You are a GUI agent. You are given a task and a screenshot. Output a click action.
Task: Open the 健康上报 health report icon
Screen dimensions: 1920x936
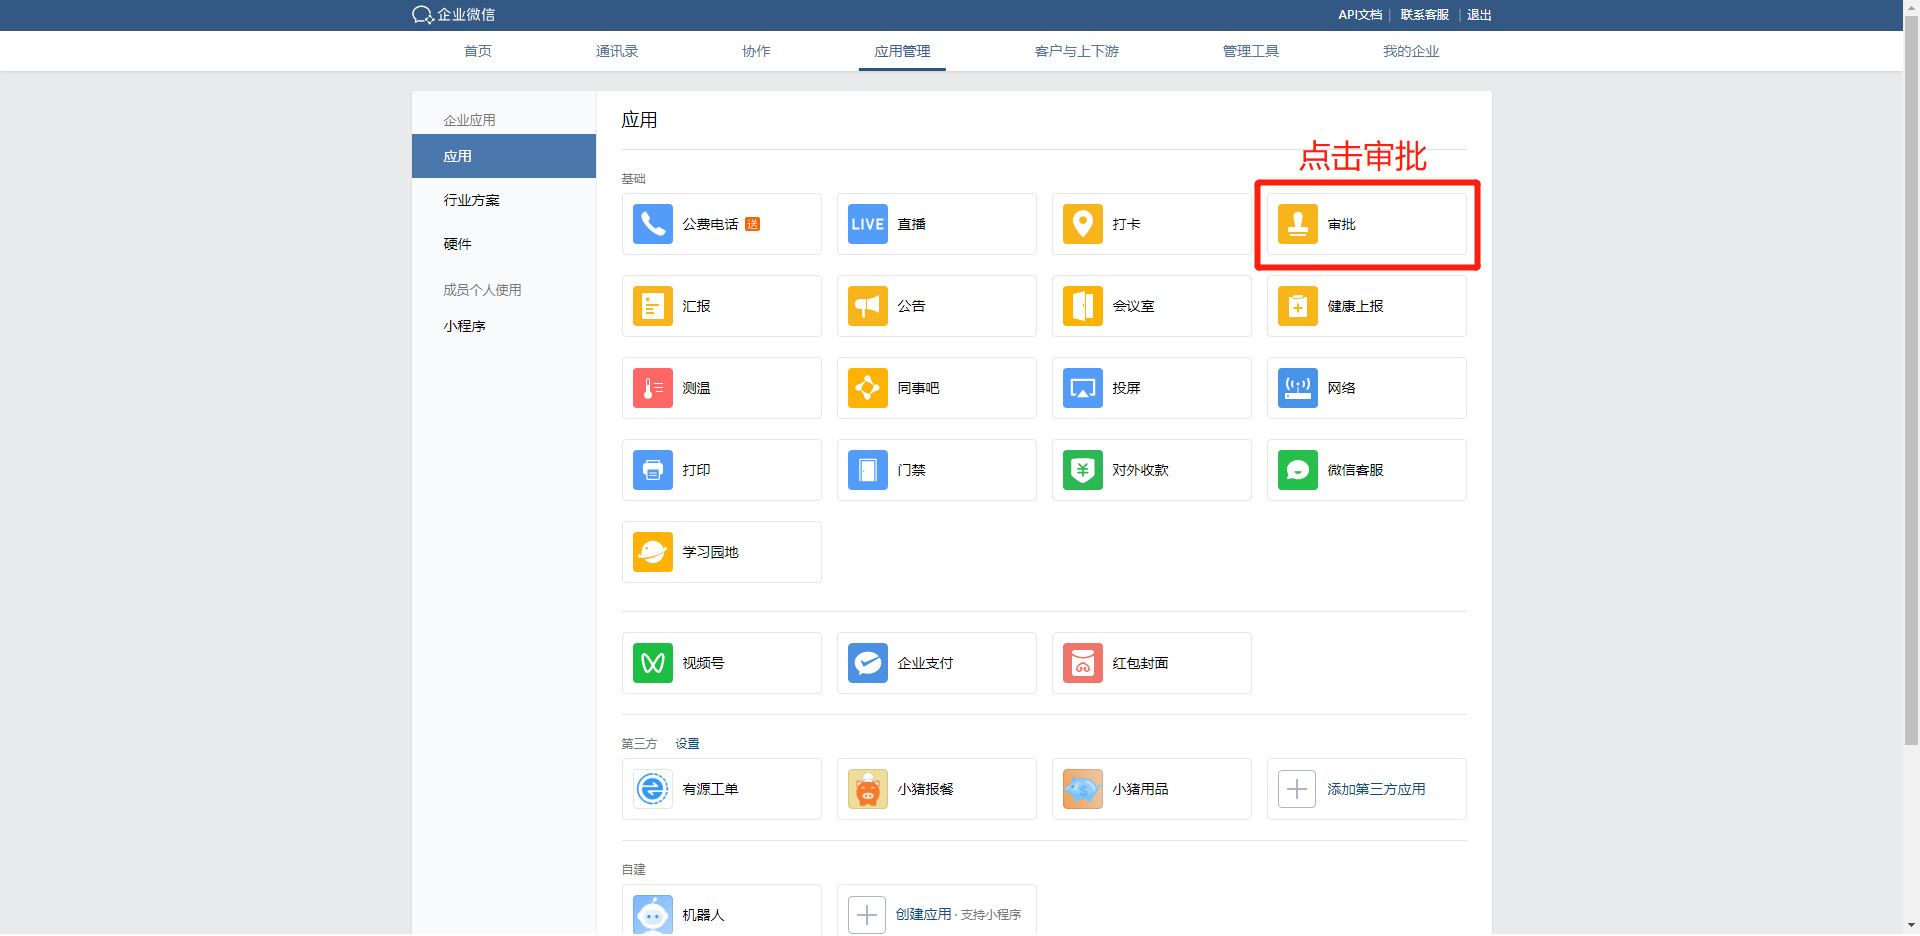pos(1297,306)
